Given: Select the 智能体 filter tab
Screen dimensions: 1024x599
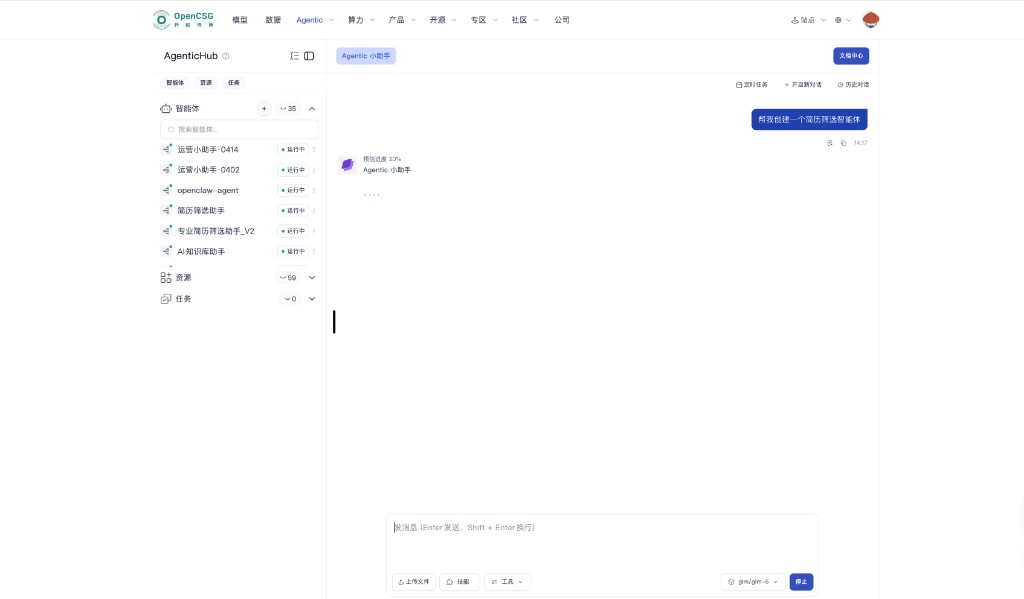Looking at the screenshot, I should point(175,83).
